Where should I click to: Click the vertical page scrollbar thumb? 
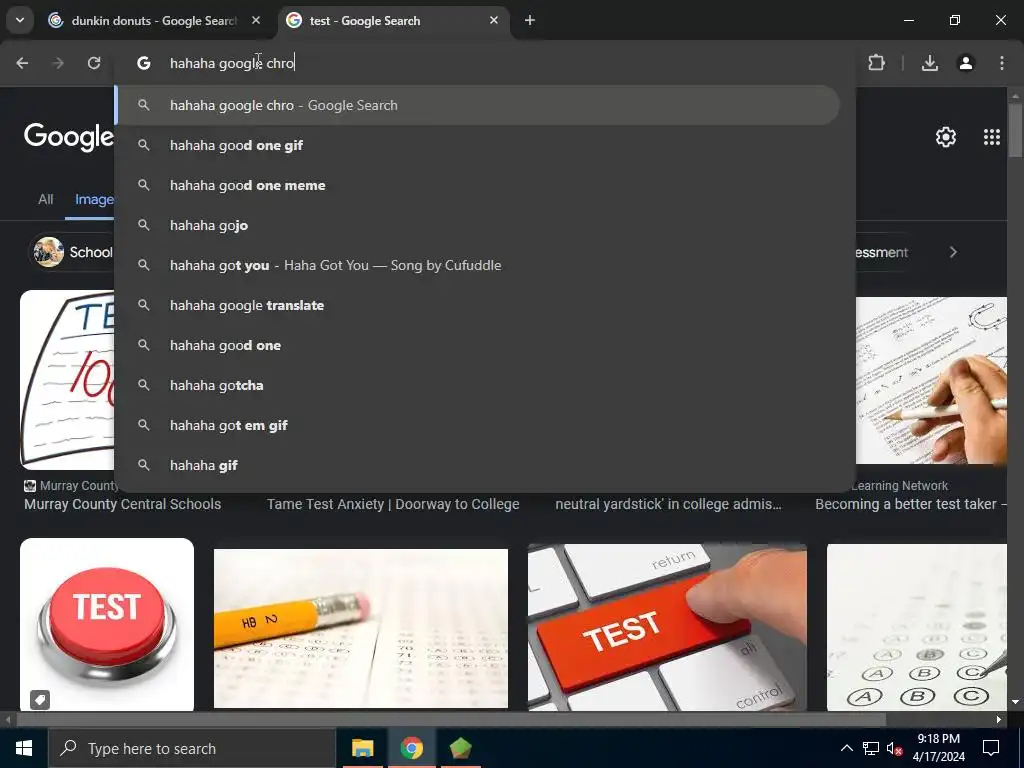click(1016, 131)
